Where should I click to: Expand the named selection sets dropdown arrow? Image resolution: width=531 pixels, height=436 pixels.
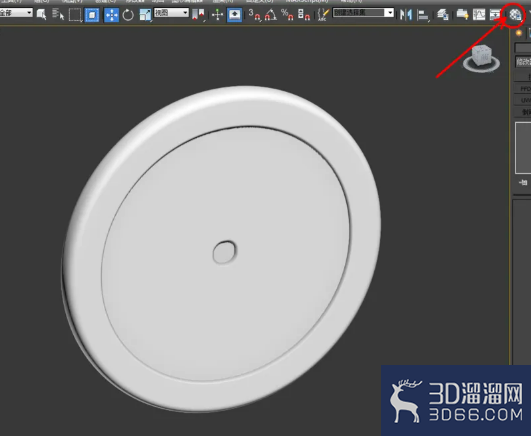coord(390,13)
